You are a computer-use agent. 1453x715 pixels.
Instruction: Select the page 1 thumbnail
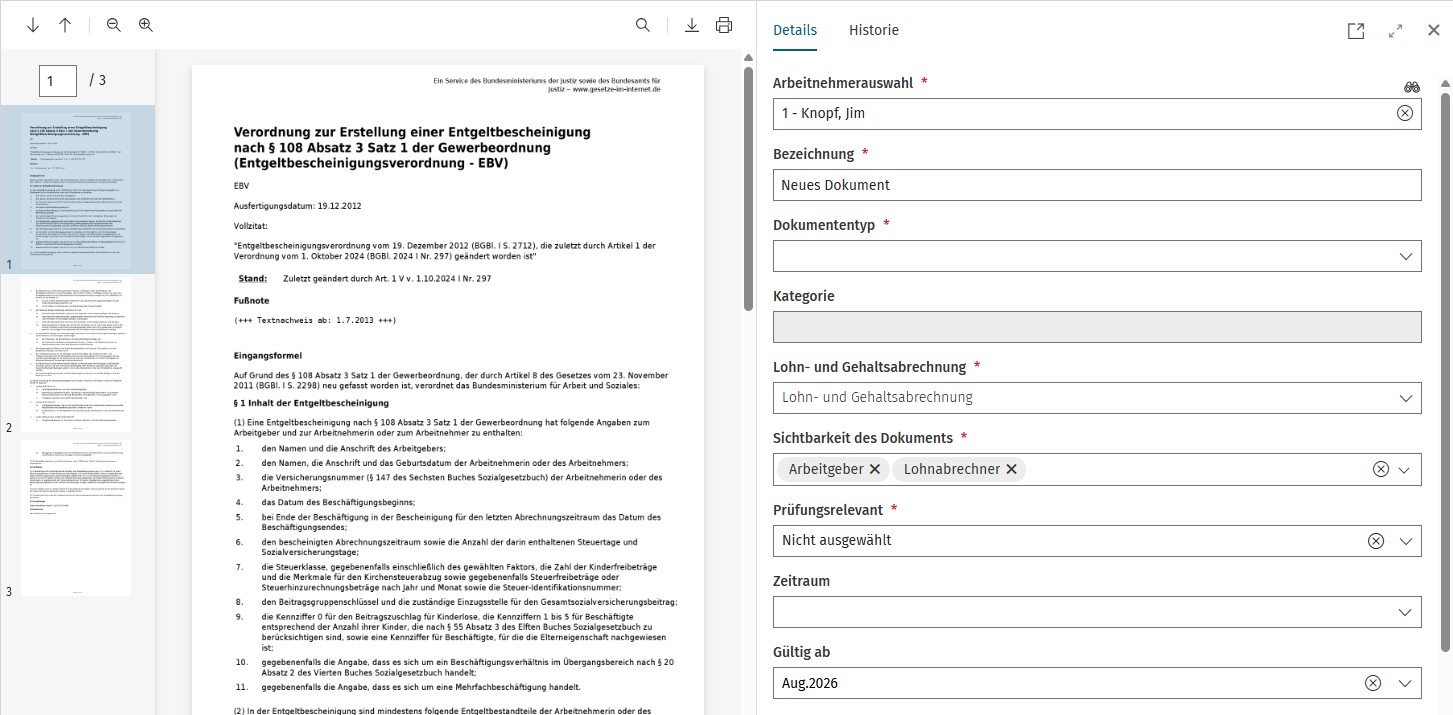tap(76, 190)
